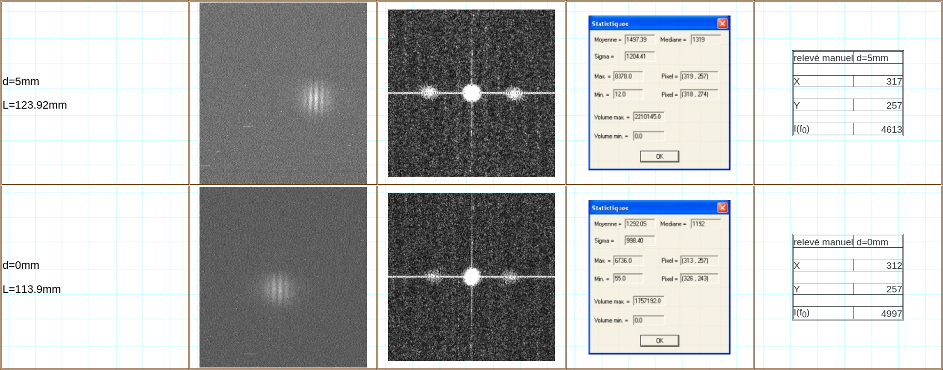
Task: Select the cell with value 4997
Action: coord(878,313)
